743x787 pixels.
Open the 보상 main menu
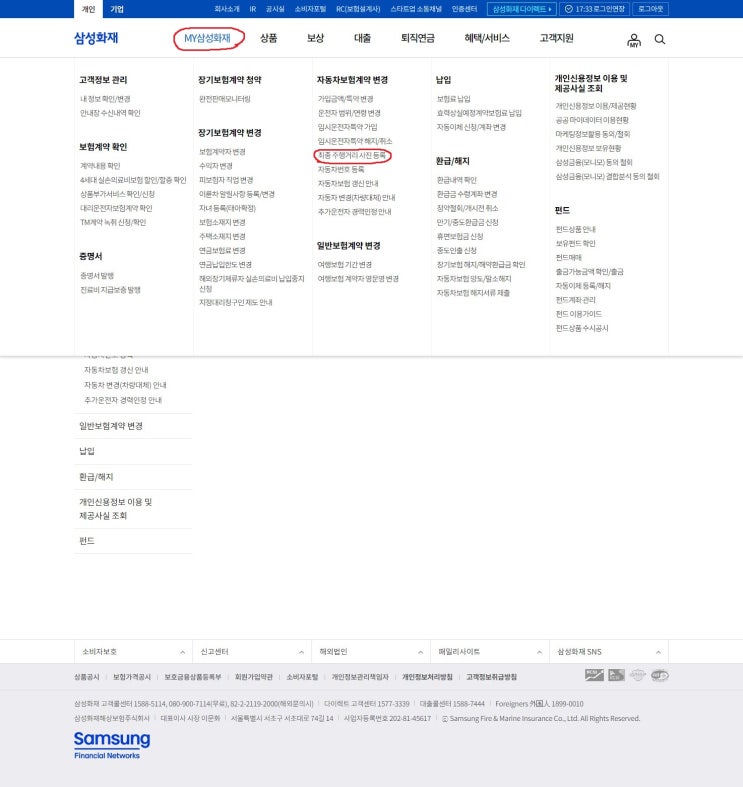pos(315,38)
